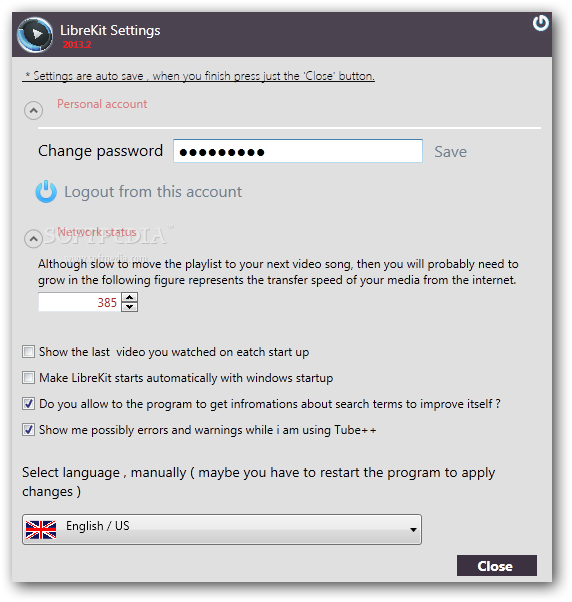
Task: Focus the Change password field
Action: click(x=298, y=151)
